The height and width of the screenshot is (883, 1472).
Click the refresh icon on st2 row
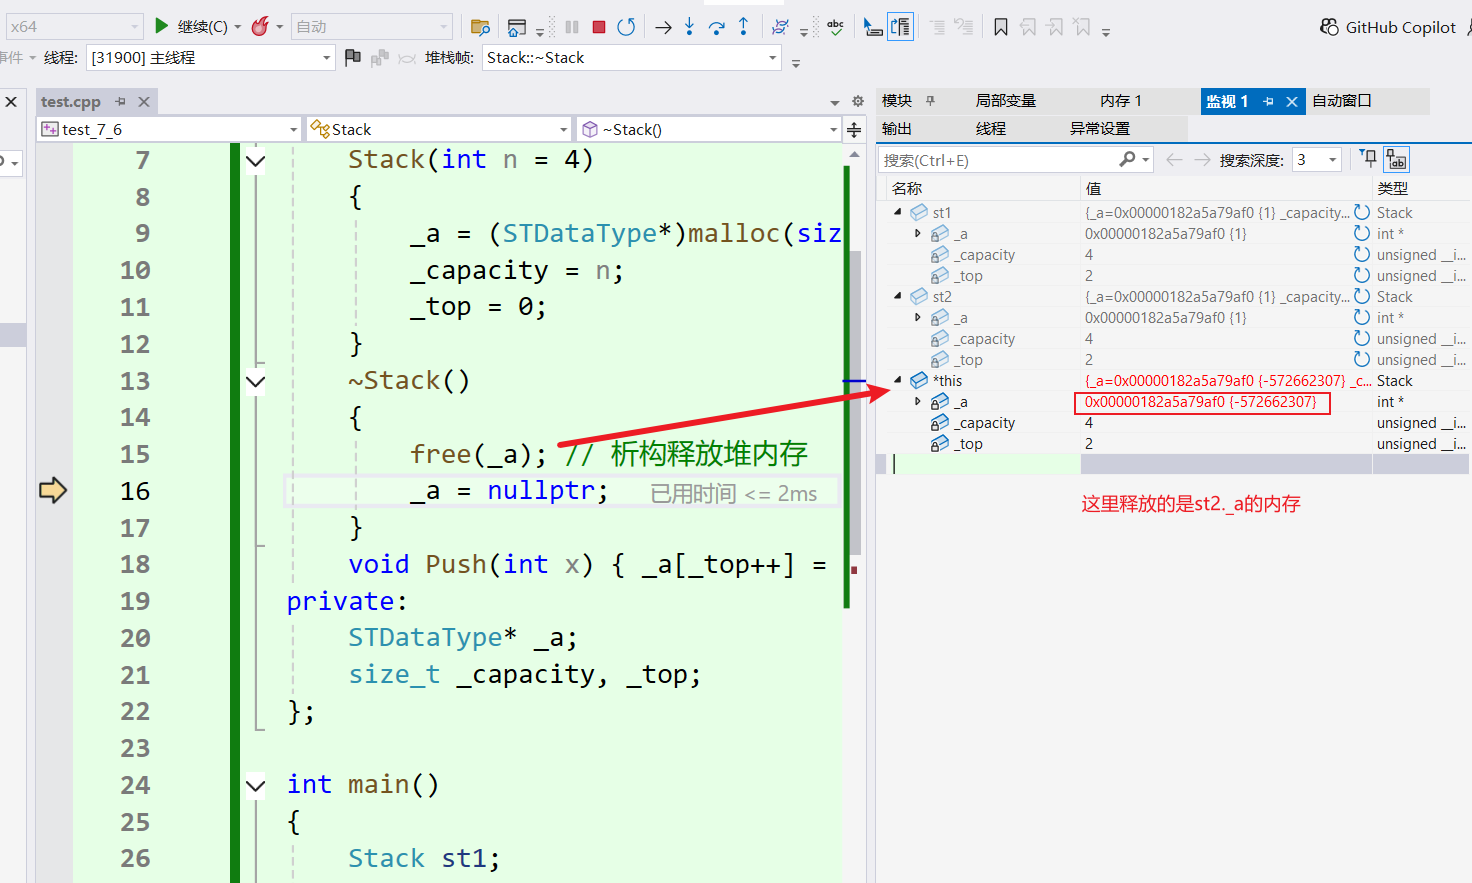click(x=1361, y=295)
